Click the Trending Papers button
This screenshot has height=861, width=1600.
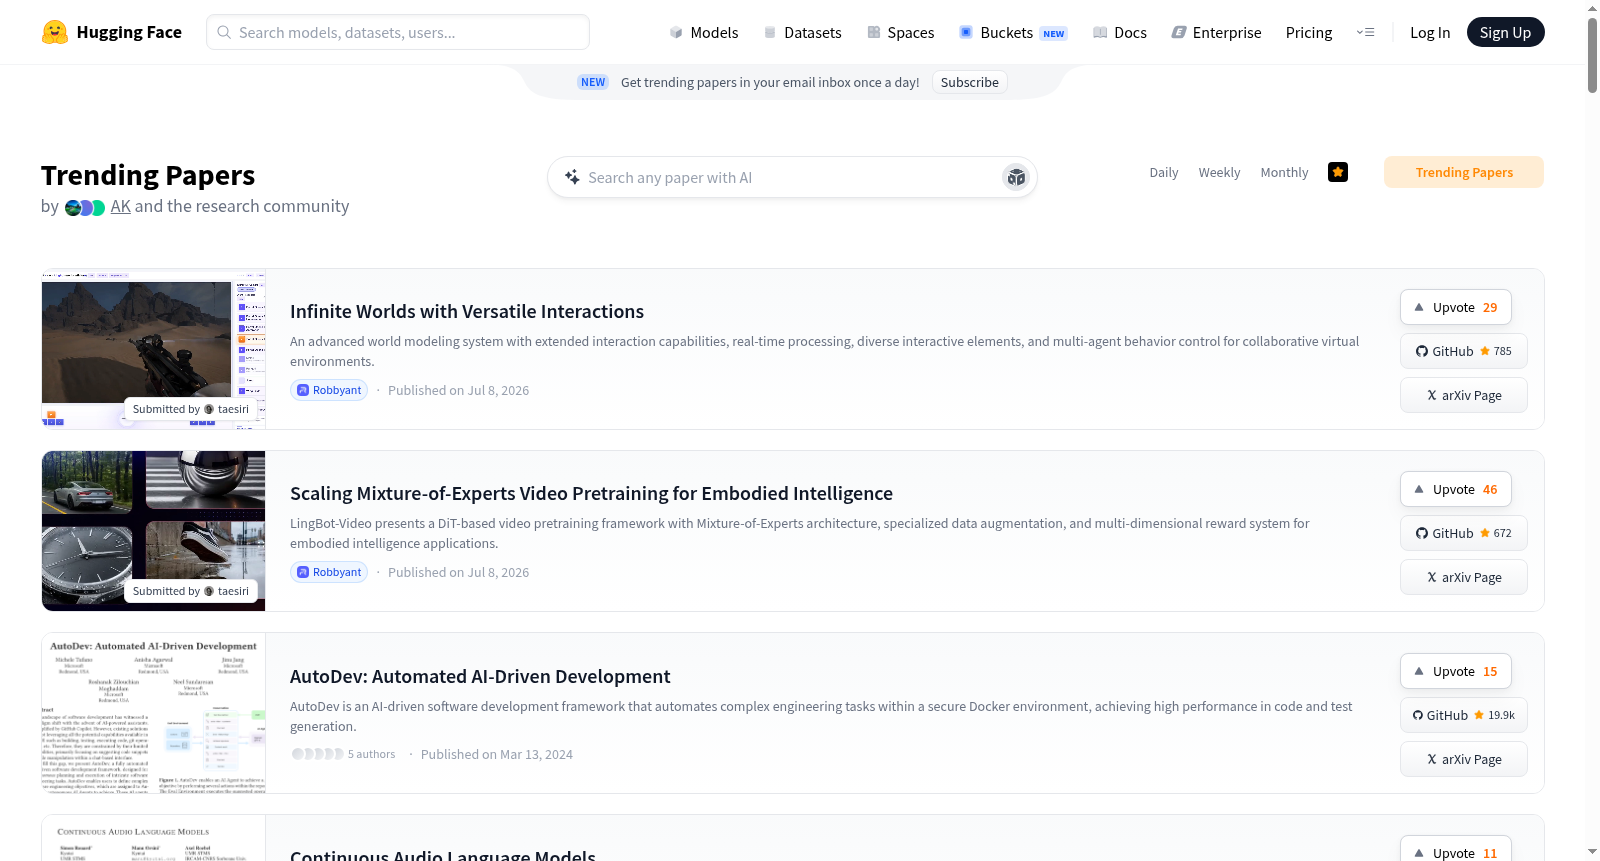click(x=1464, y=172)
